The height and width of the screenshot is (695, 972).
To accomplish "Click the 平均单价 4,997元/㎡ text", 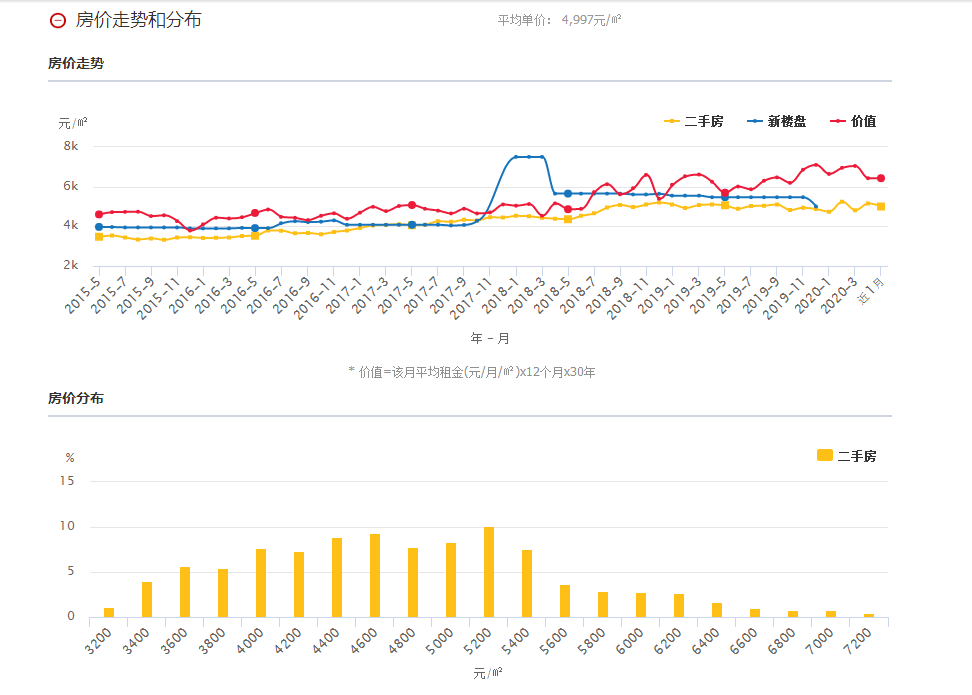I will point(559,20).
